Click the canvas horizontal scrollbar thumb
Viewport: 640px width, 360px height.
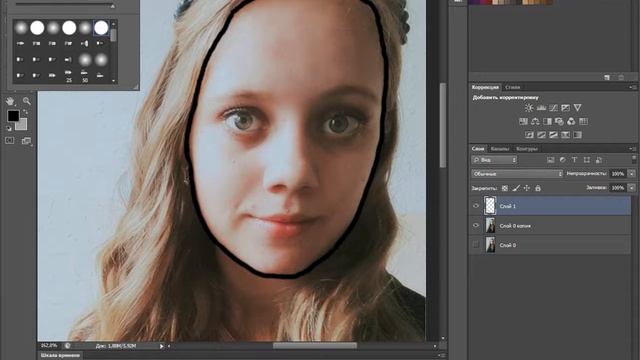click(315, 346)
